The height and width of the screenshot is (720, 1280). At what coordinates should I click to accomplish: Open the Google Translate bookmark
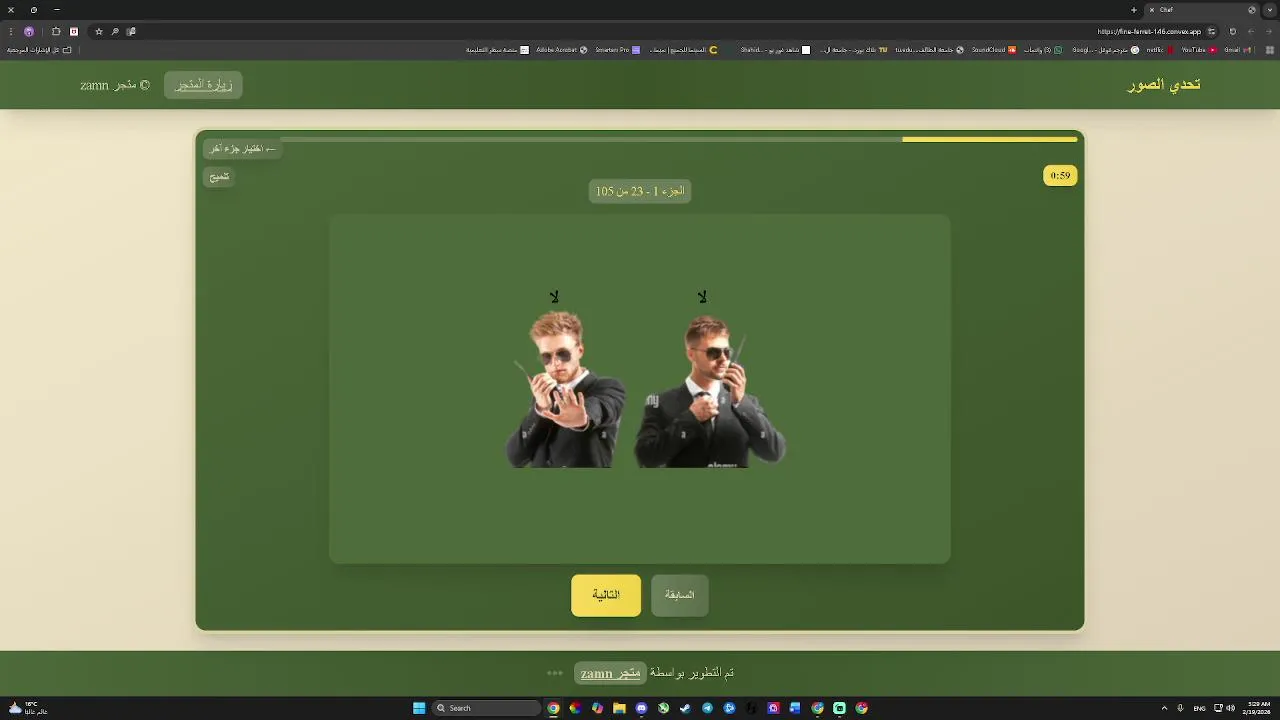tap(1105, 50)
